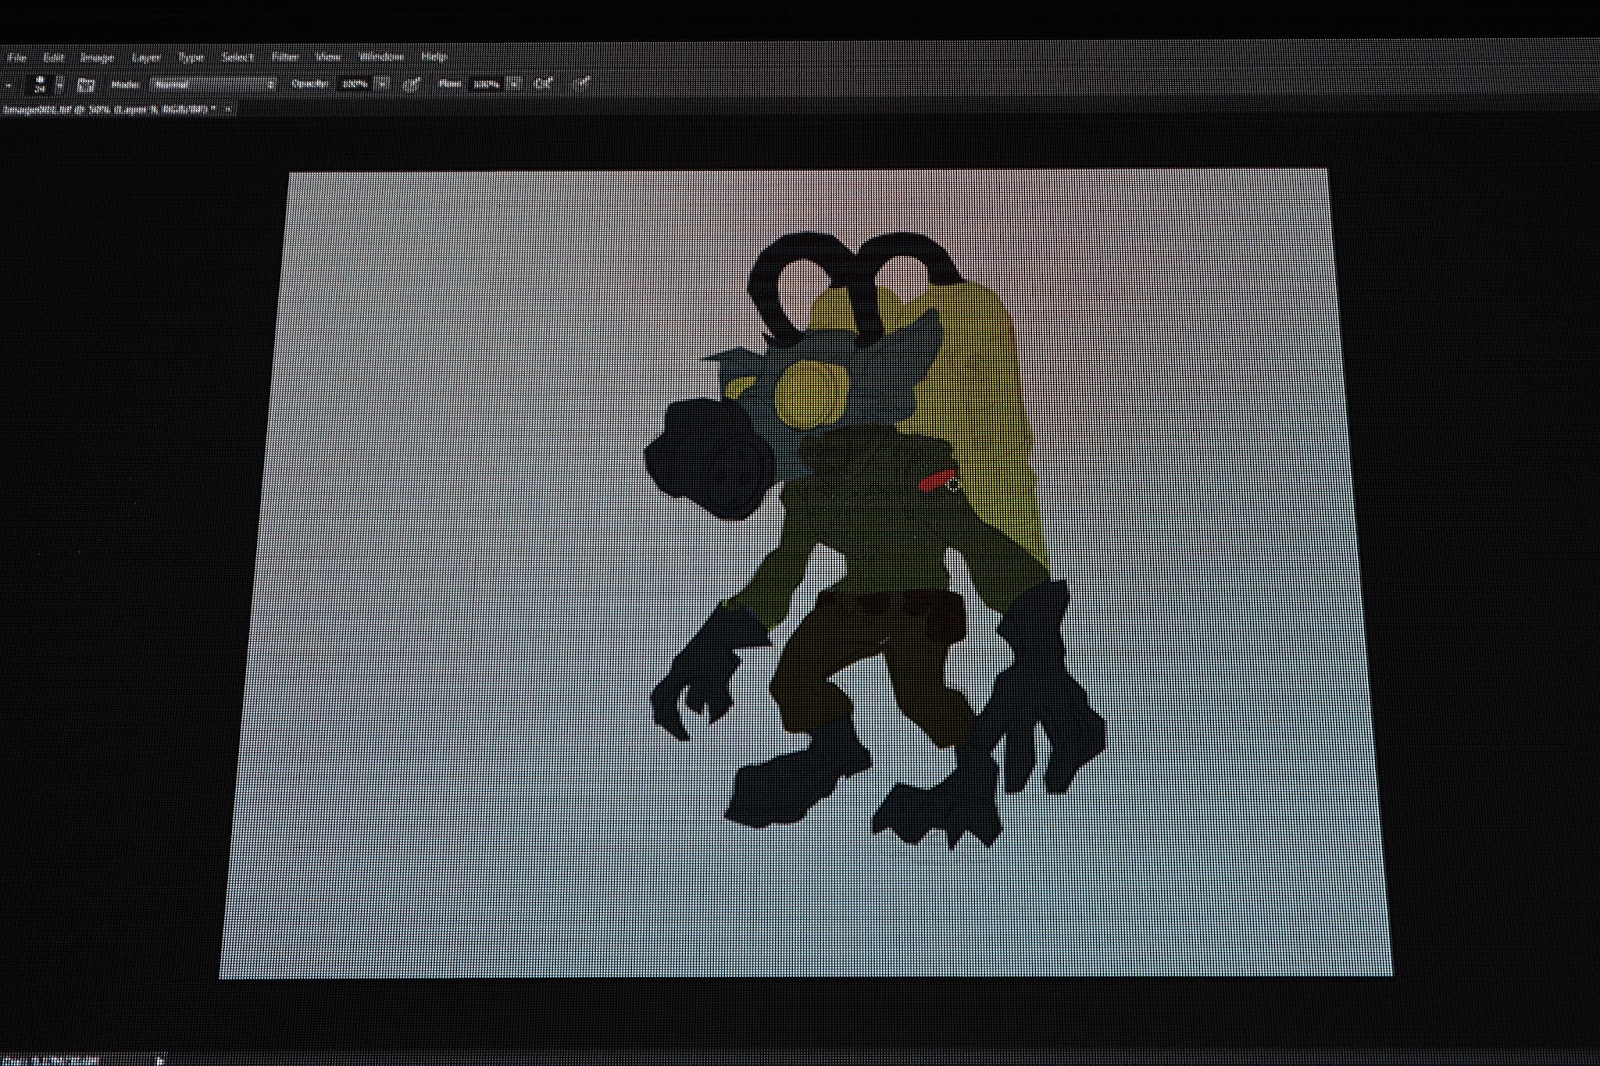Screen dimensions: 1600x1066
Task: Open the File menu
Action: [x=16, y=57]
